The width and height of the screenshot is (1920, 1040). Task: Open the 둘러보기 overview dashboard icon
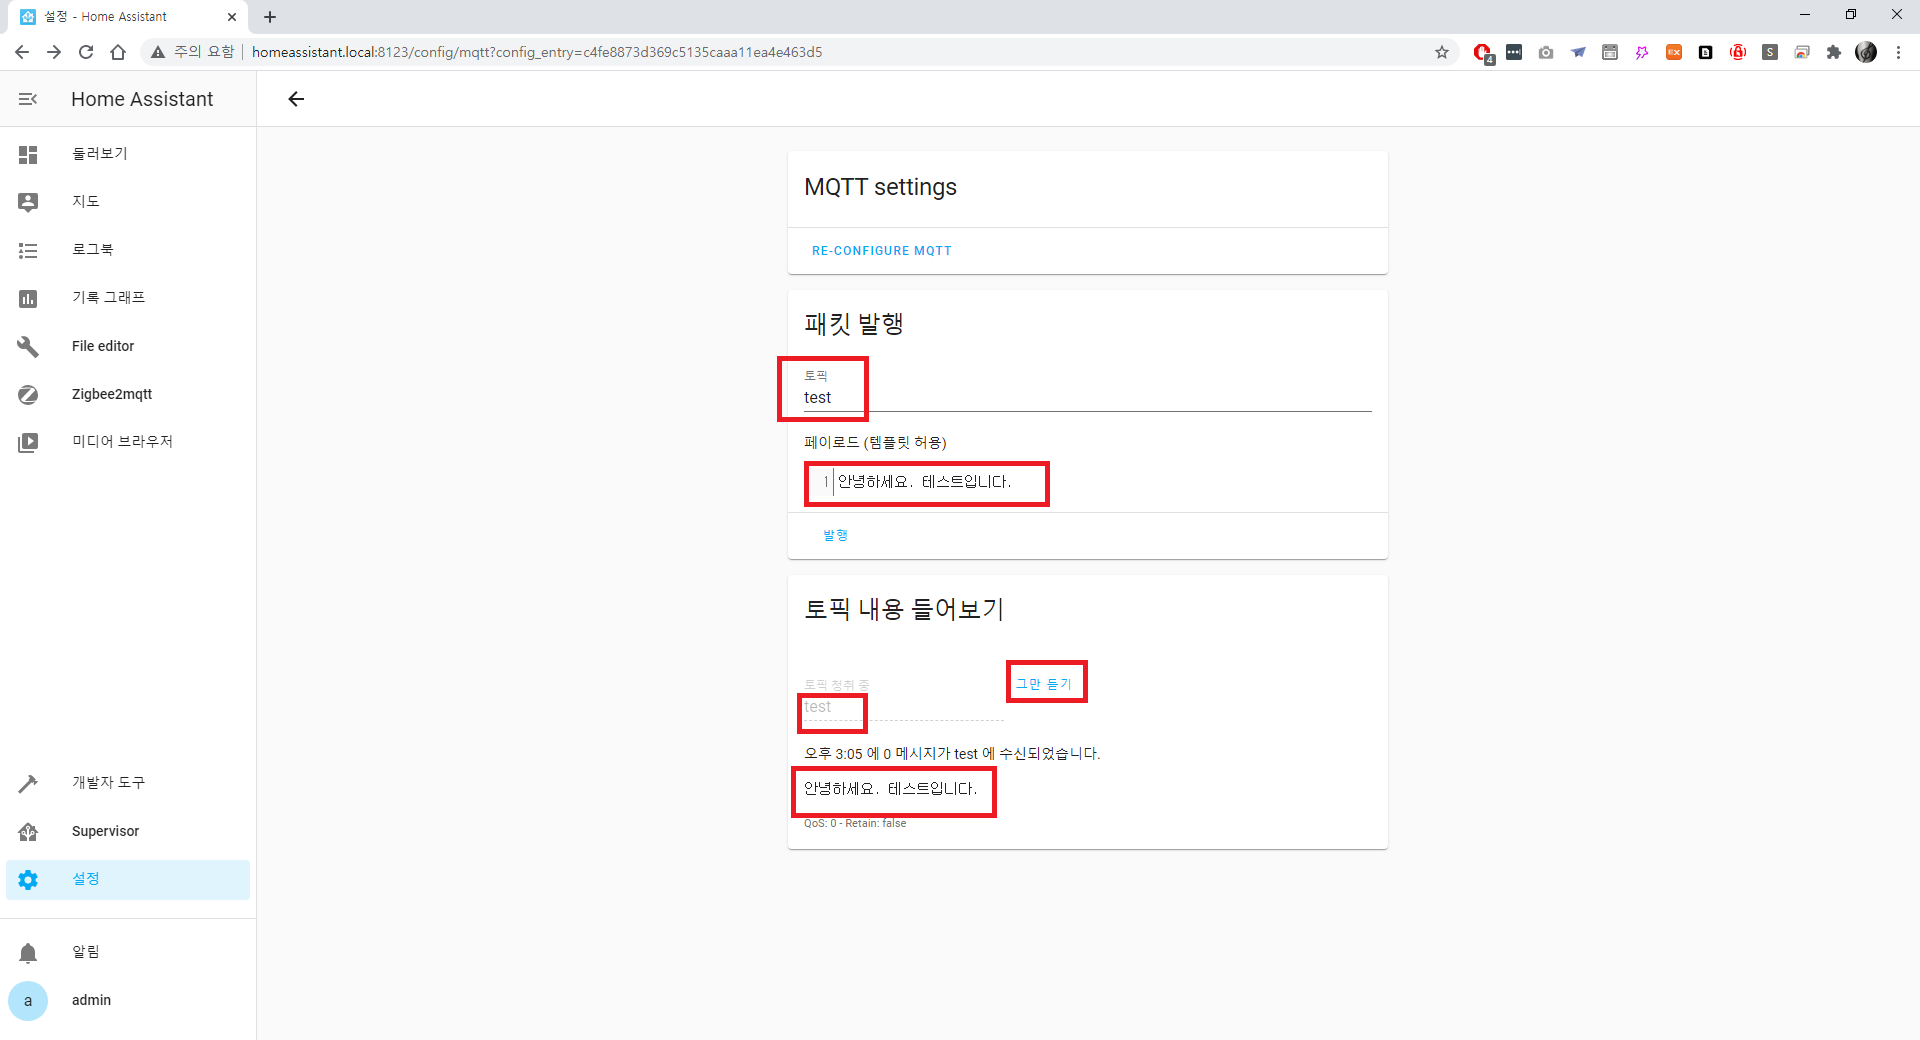(x=28, y=154)
